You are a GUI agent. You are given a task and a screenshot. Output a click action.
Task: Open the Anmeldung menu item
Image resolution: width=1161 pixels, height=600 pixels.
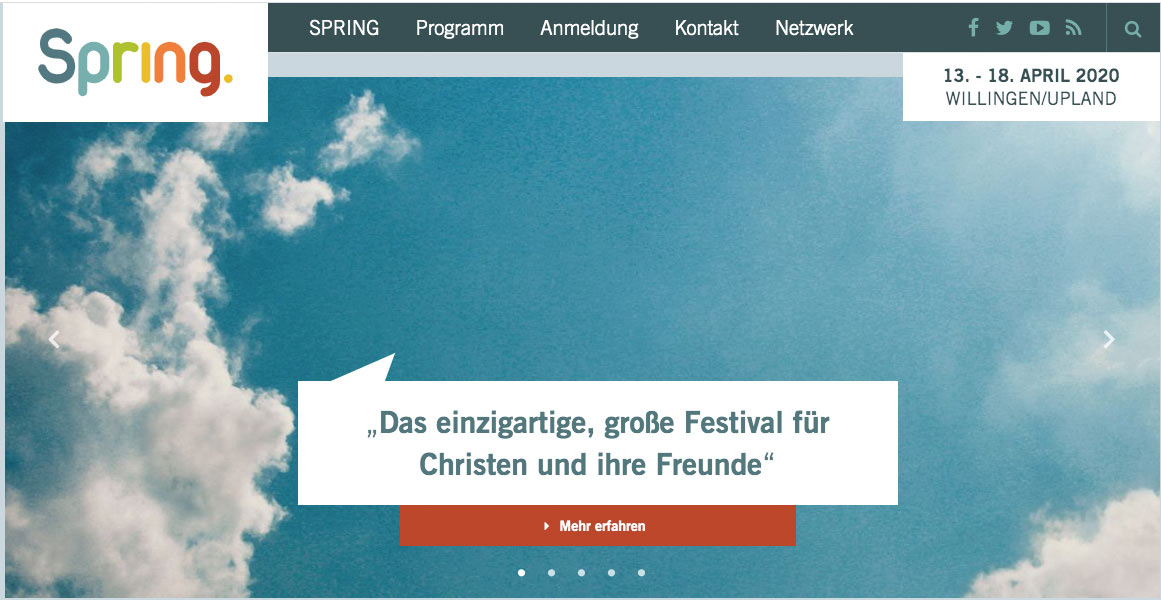pyautogui.click(x=589, y=29)
